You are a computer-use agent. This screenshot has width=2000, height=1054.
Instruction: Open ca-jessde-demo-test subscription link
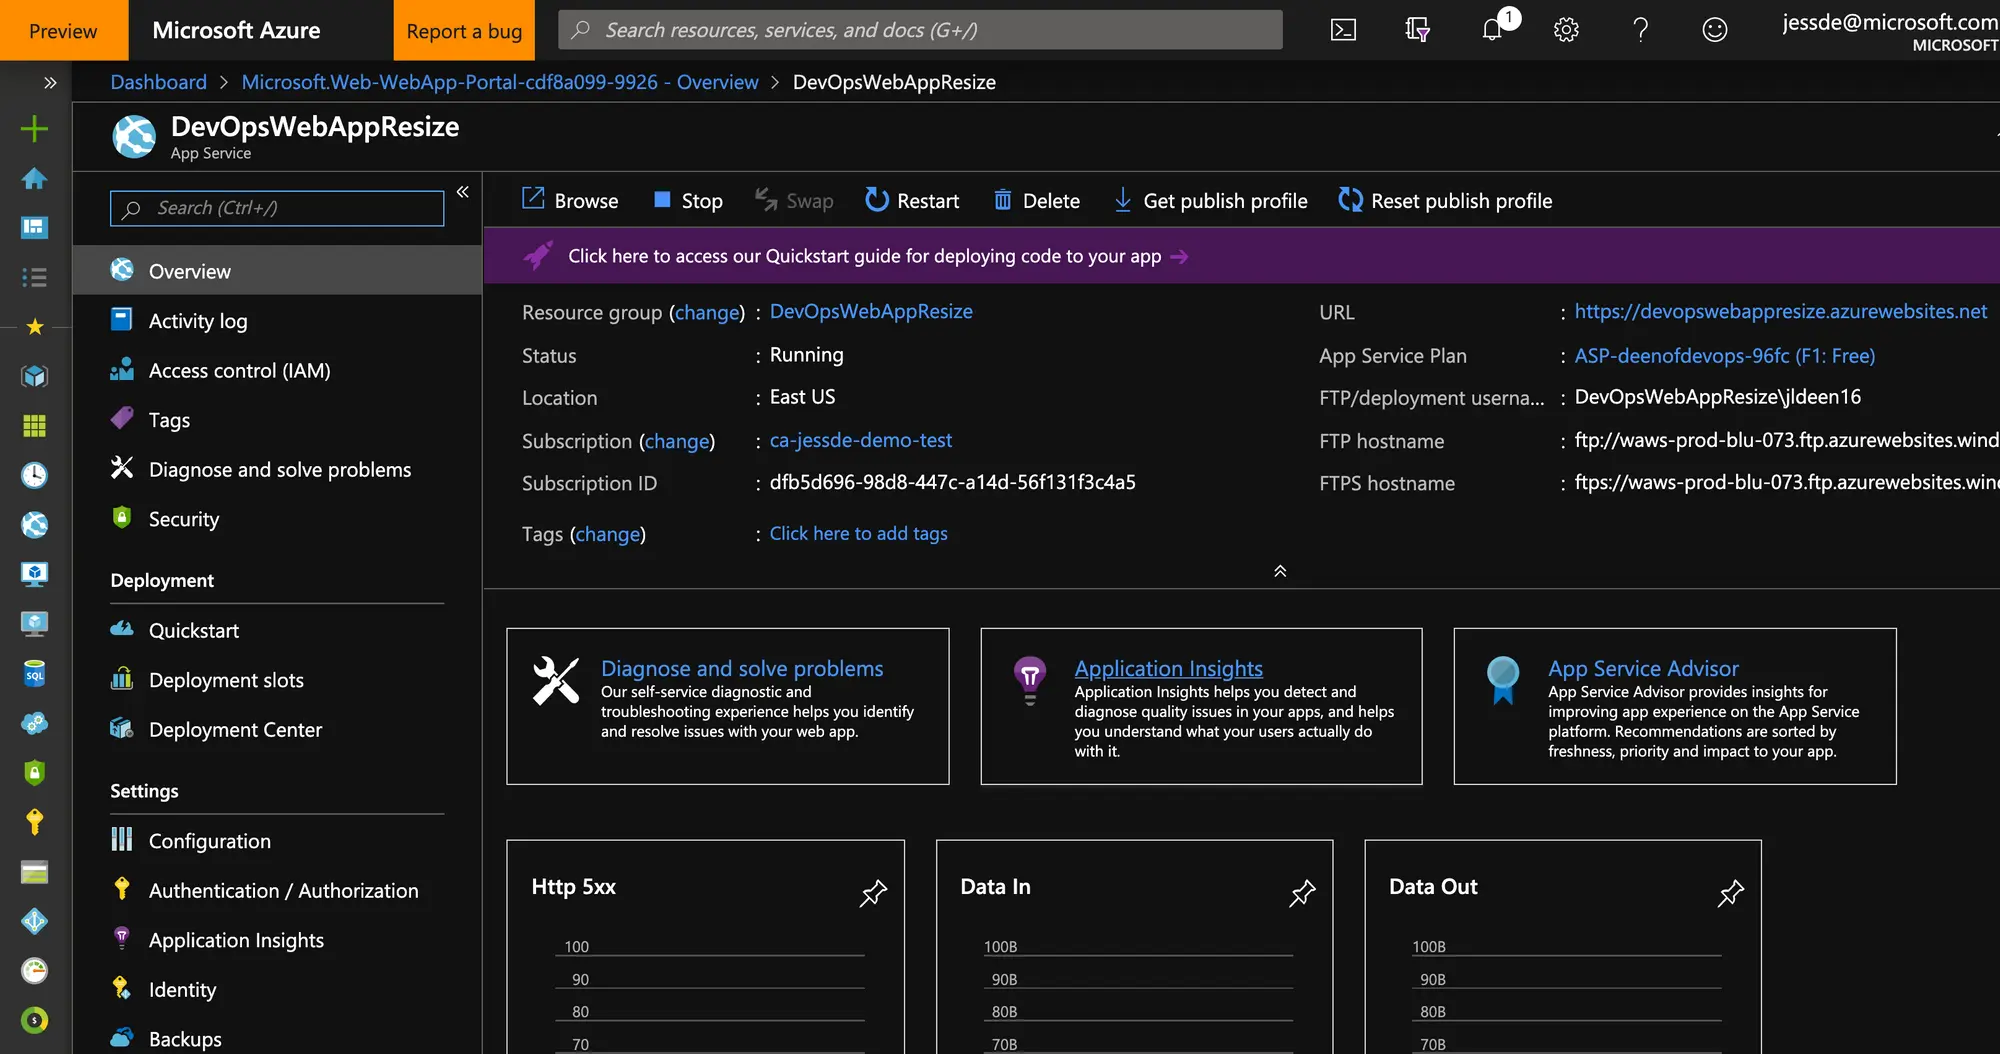pos(860,440)
